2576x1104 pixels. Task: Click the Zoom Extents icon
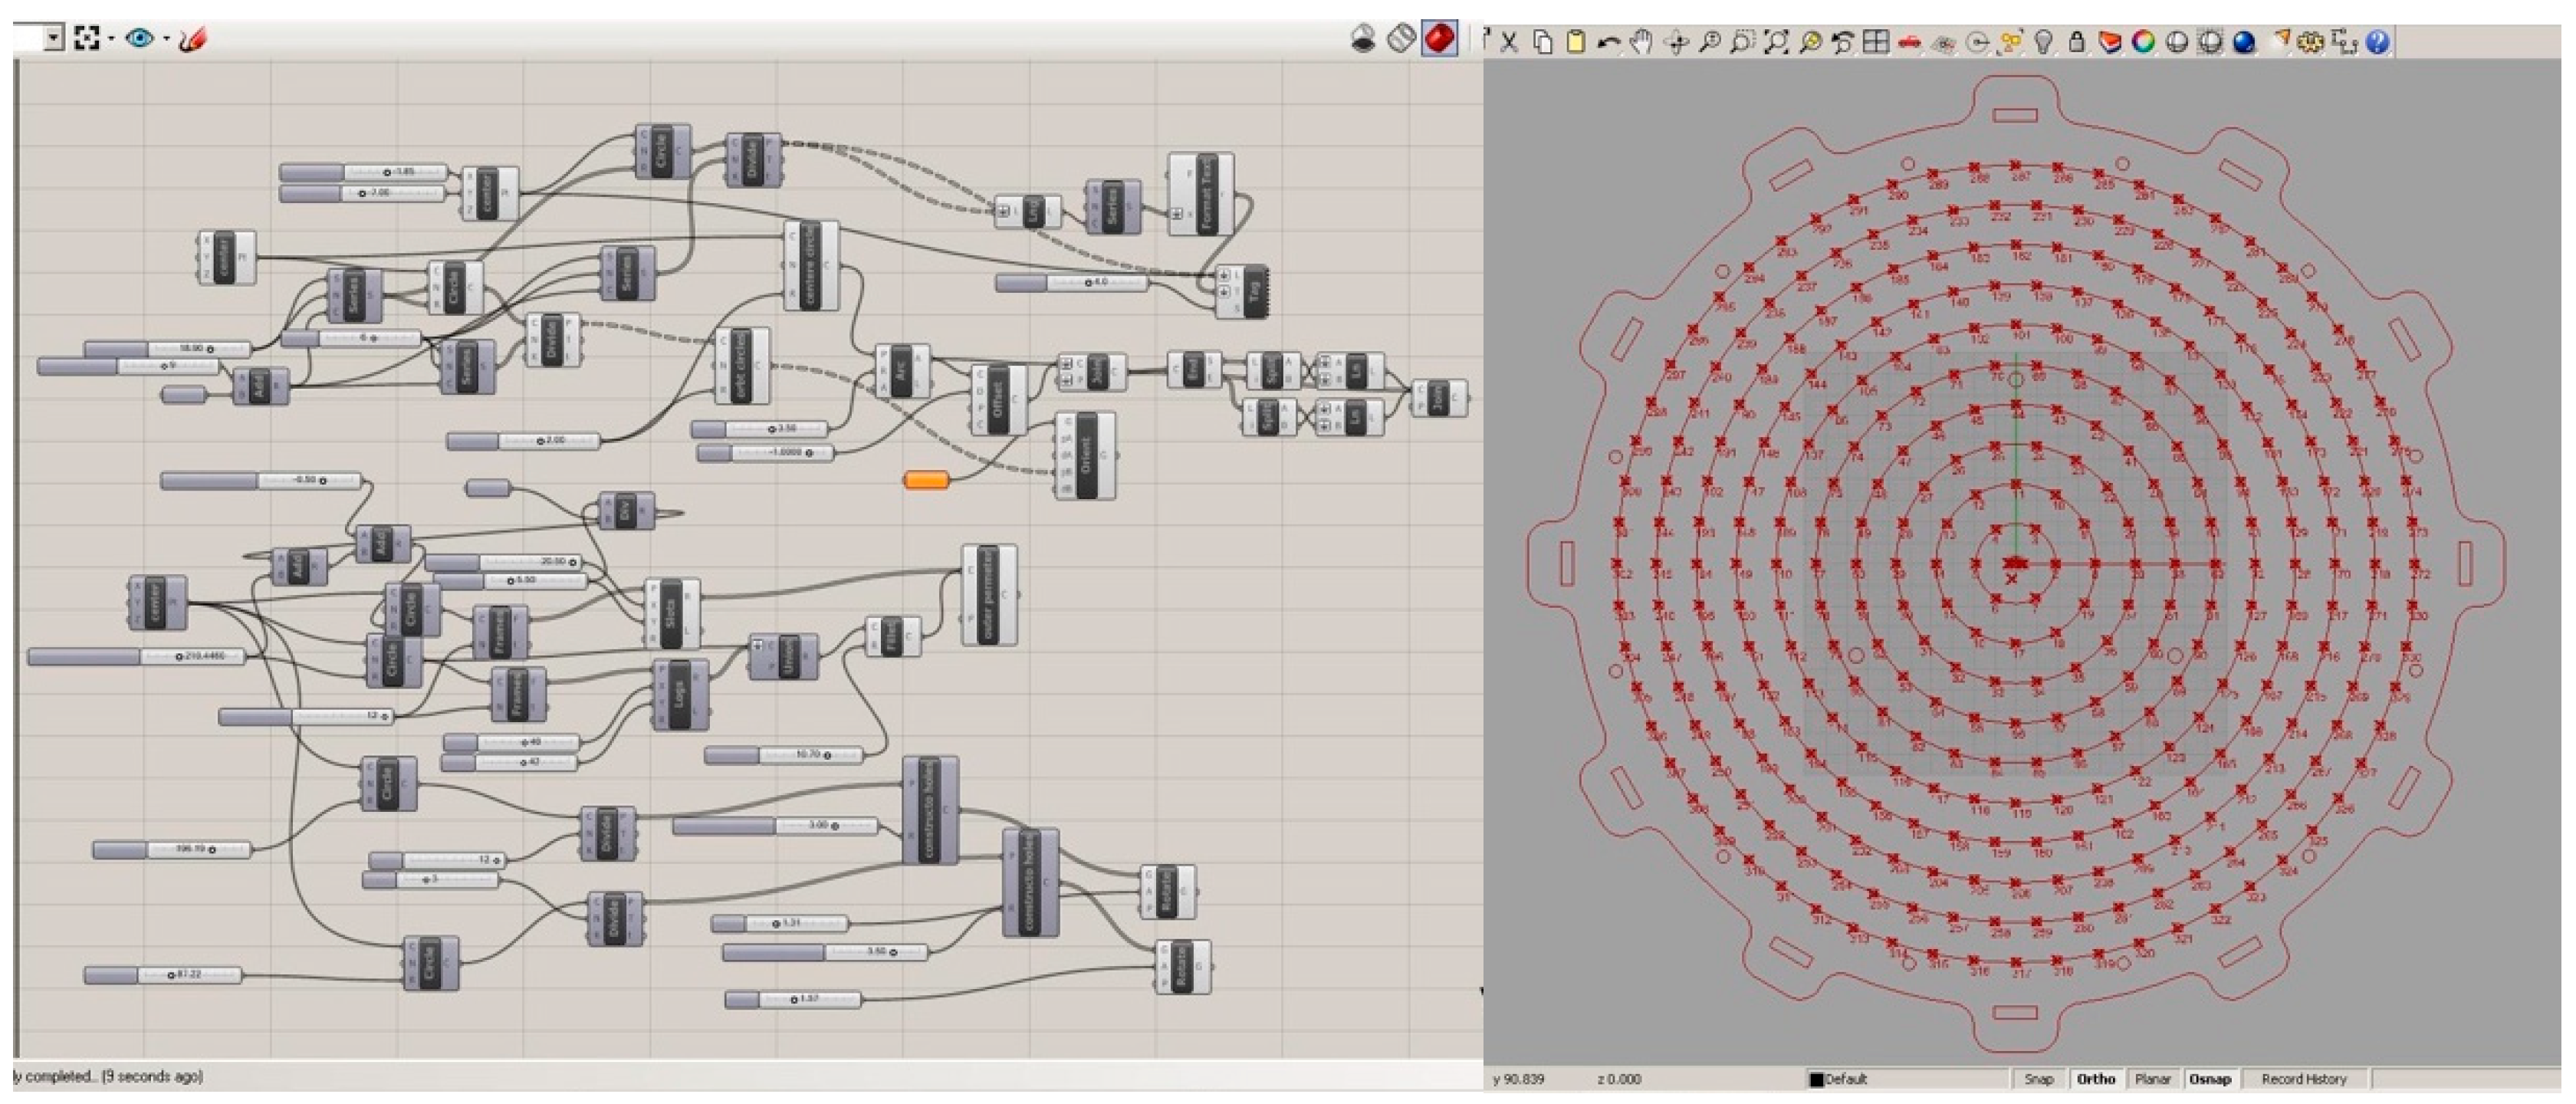click(1776, 42)
